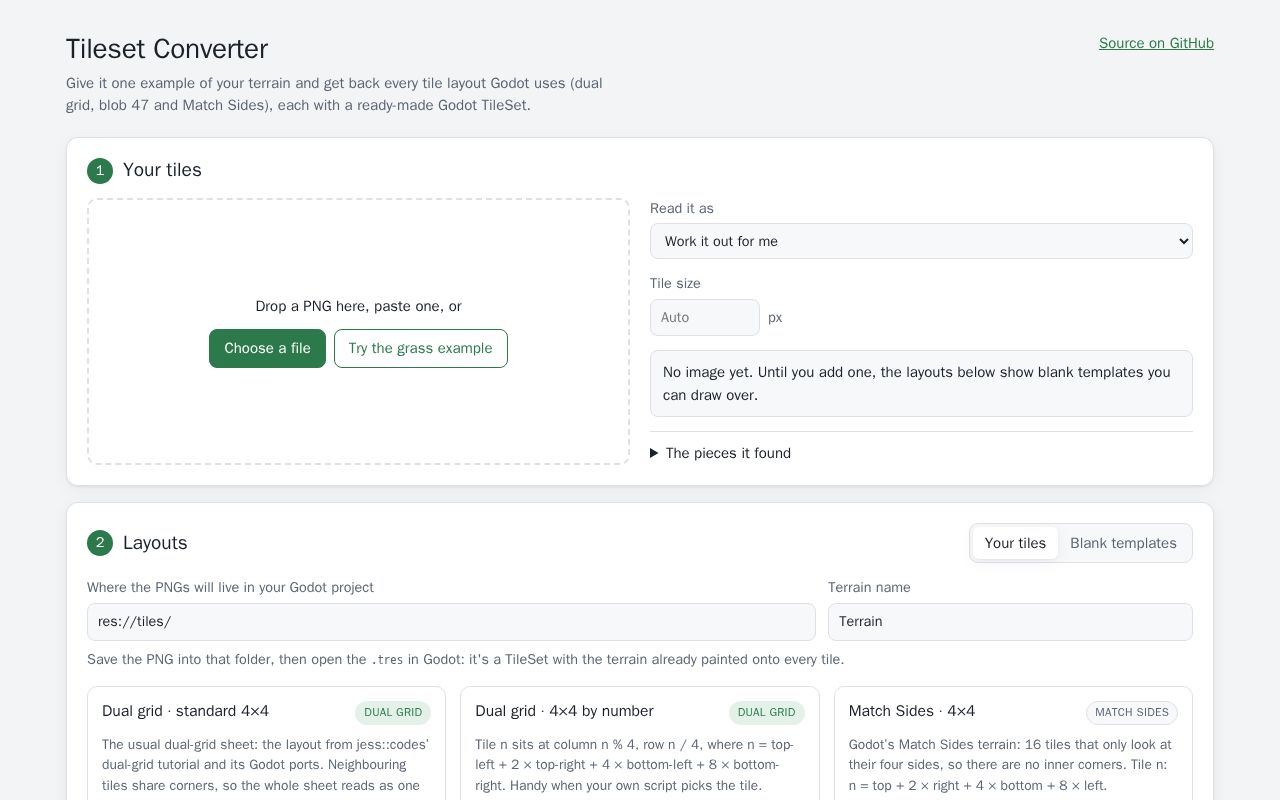The width and height of the screenshot is (1280, 800).
Task: Open the Source on GitHub link
Action: (1156, 43)
